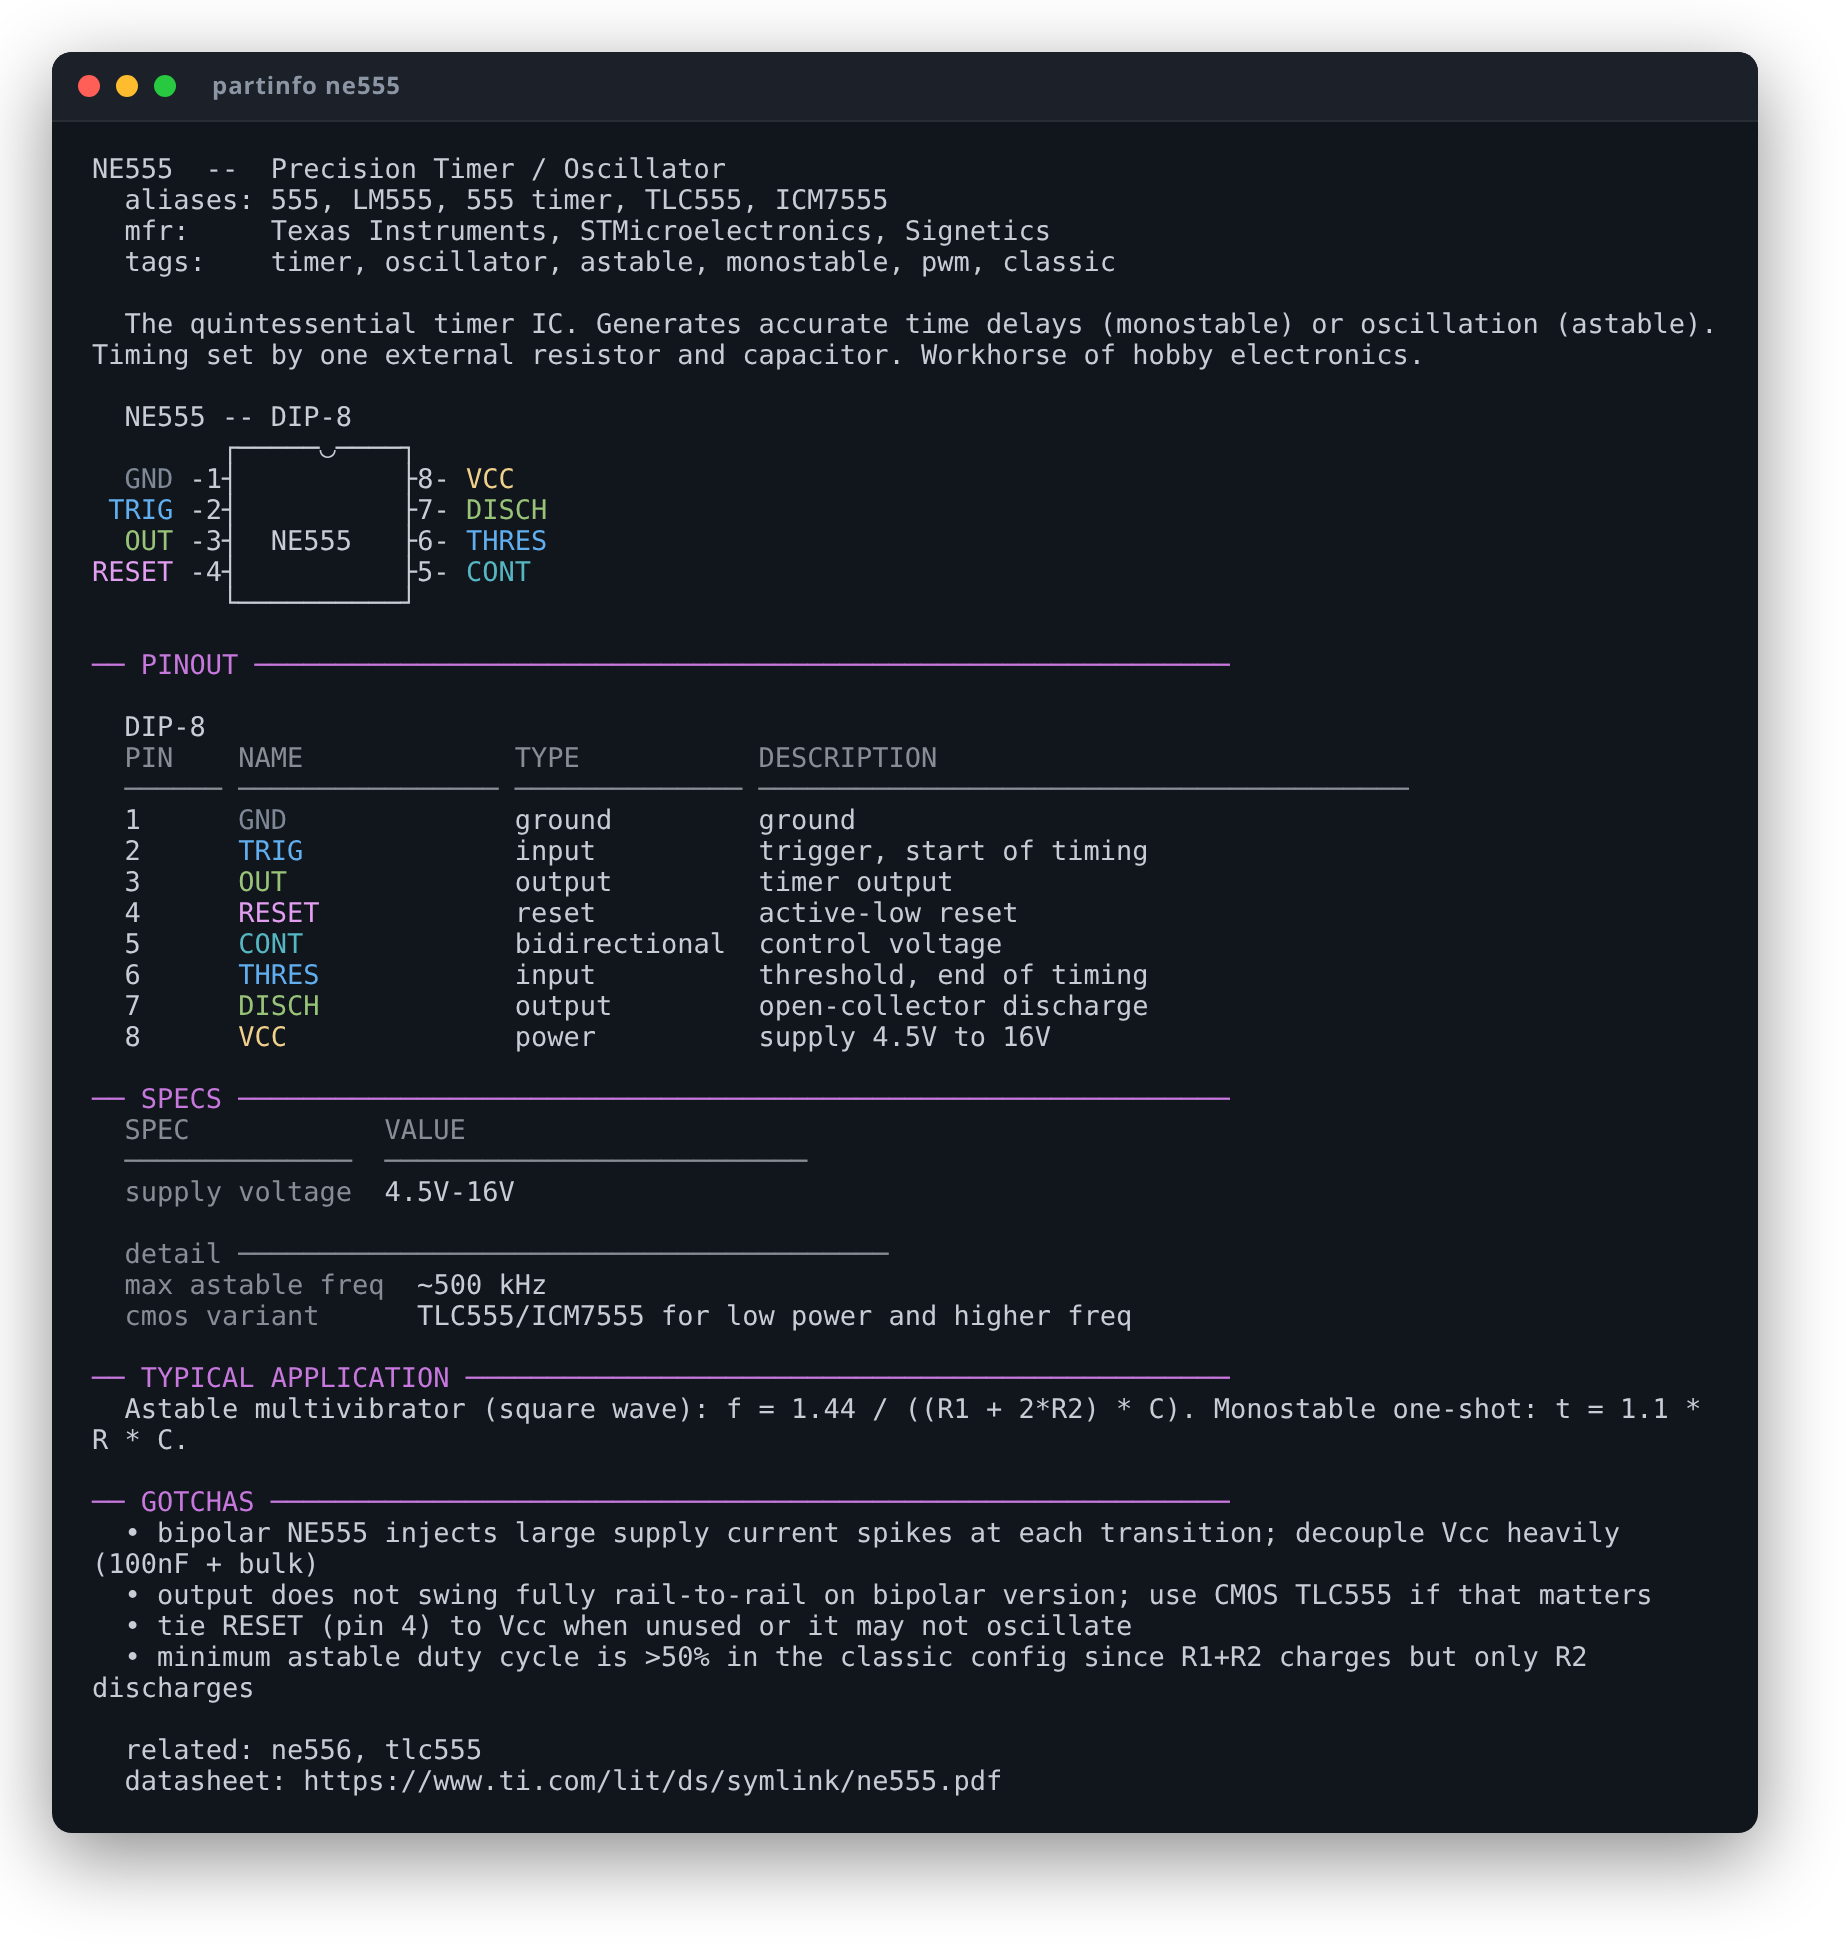Click the SPEC column header

pos(156,1130)
